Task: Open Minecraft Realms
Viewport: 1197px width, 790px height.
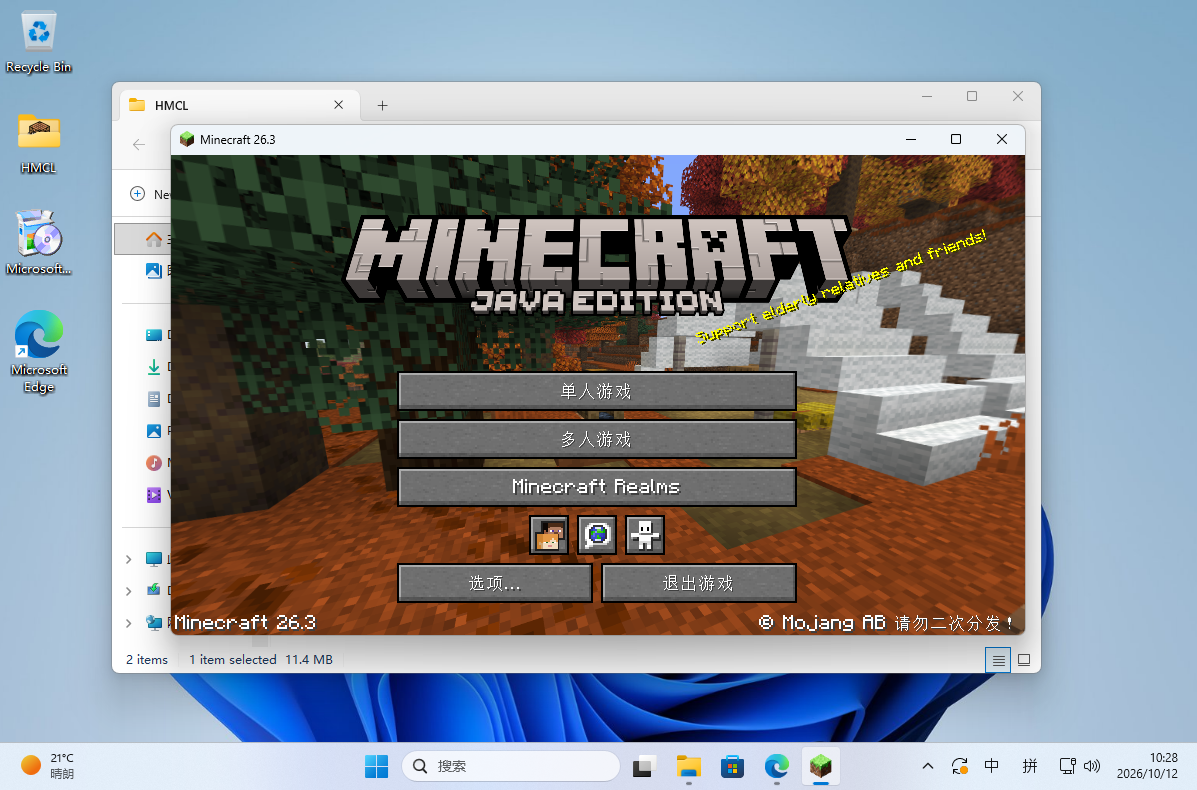Action: pyautogui.click(x=597, y=487)
